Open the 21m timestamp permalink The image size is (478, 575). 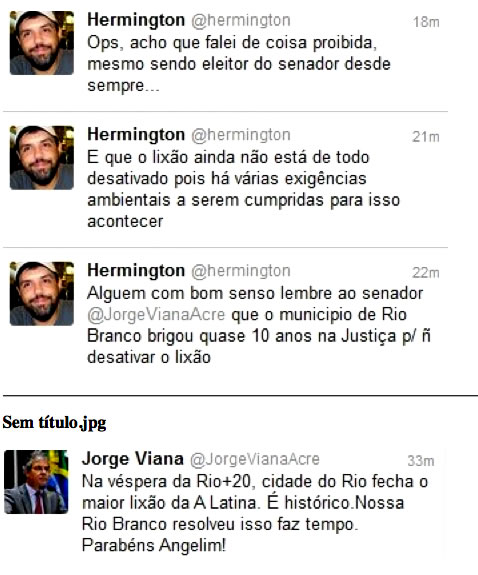[x=426, y=137]
